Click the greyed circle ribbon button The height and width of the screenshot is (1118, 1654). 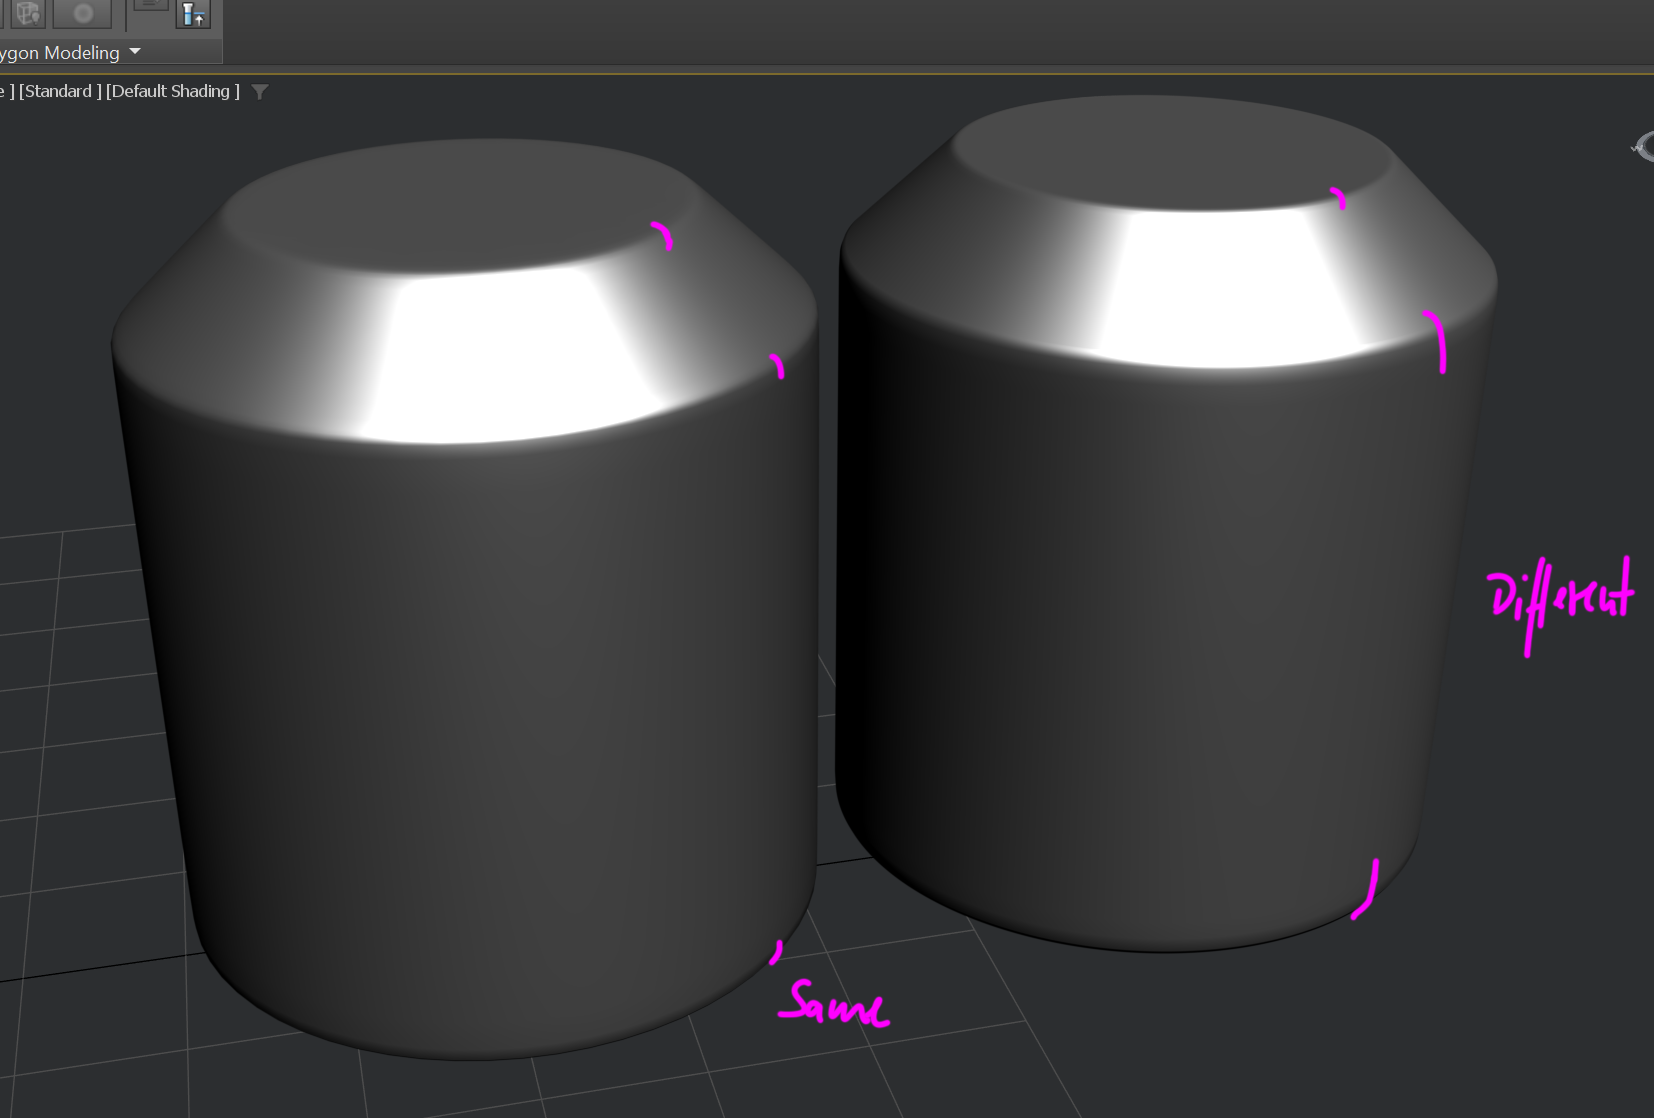(x=82, y=13)
